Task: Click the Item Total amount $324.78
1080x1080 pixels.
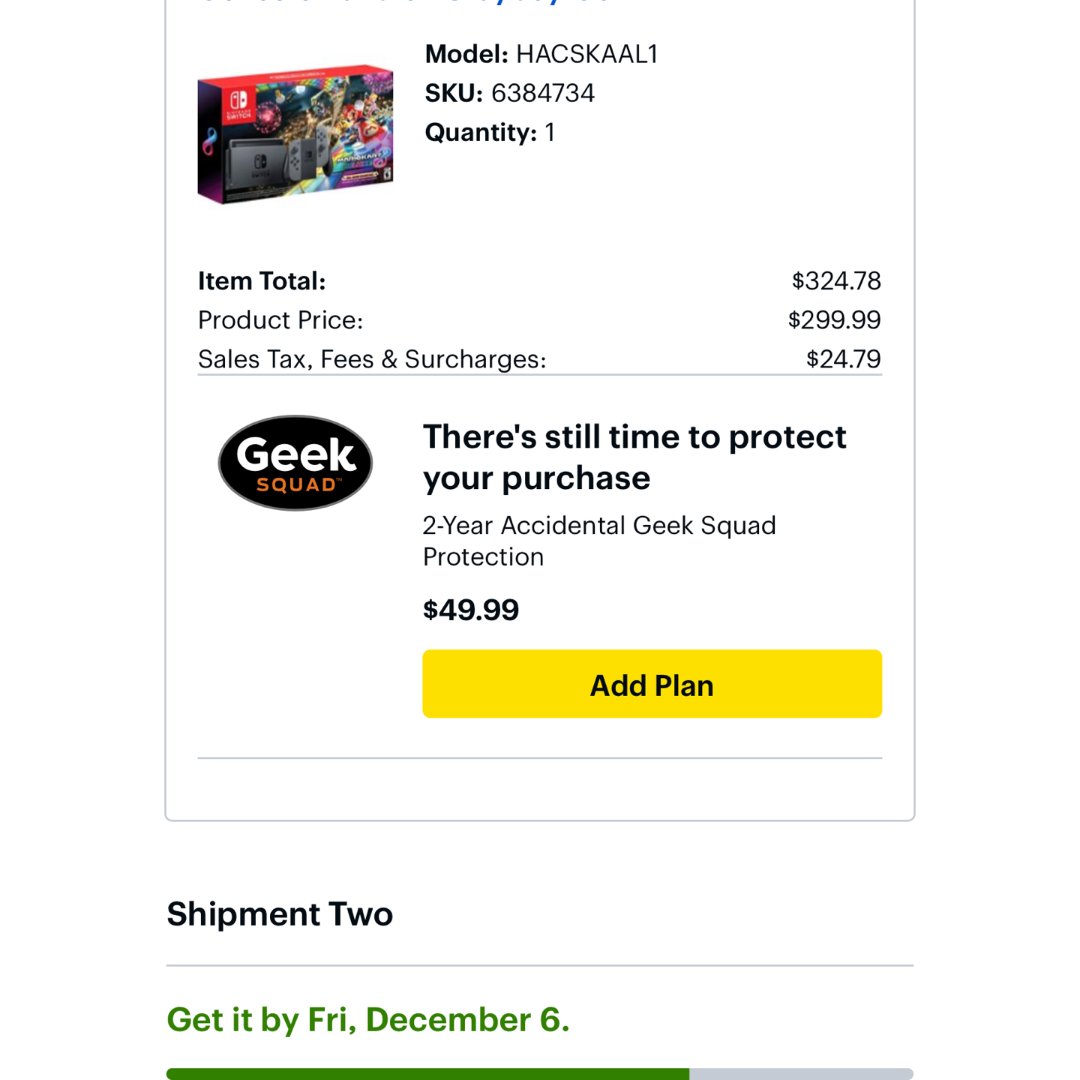Action: 836,281
